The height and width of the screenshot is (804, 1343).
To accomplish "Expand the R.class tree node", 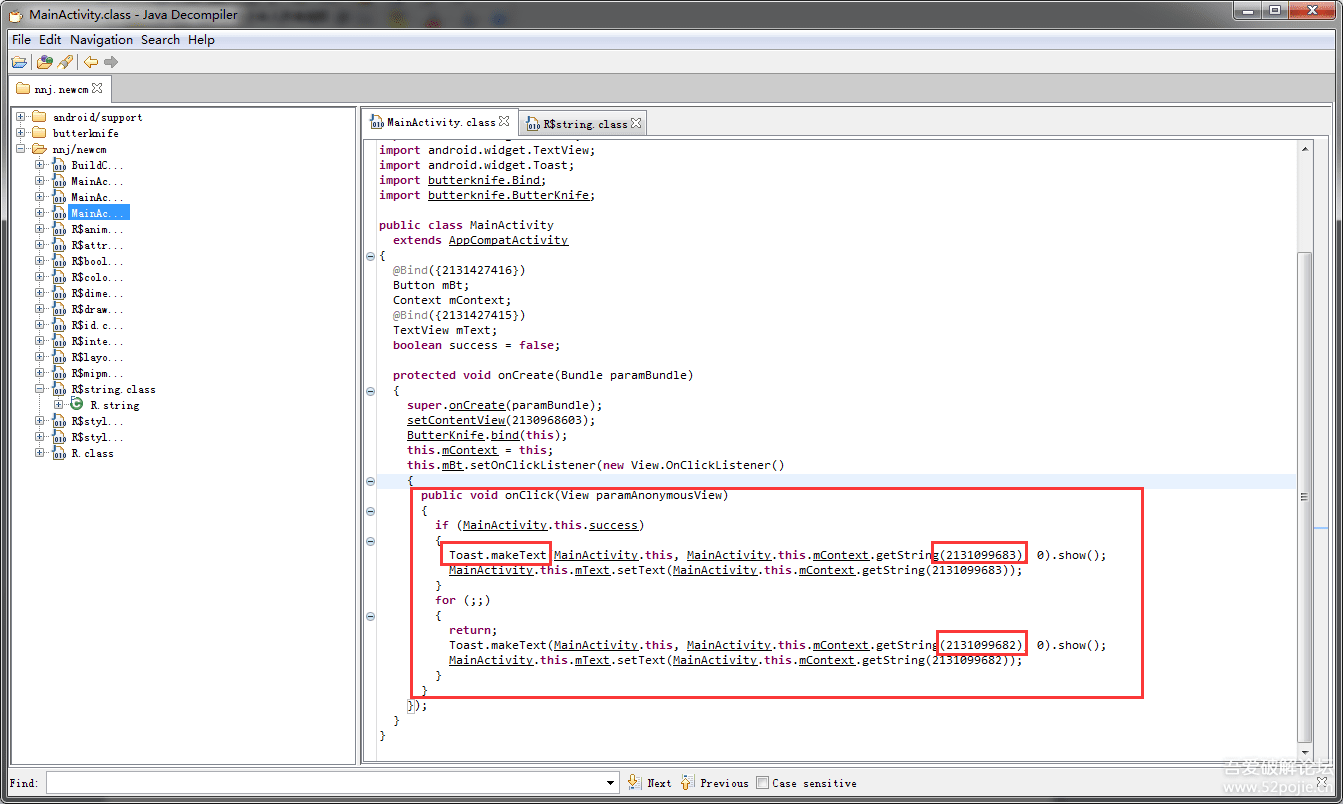I will coord(40,453).
